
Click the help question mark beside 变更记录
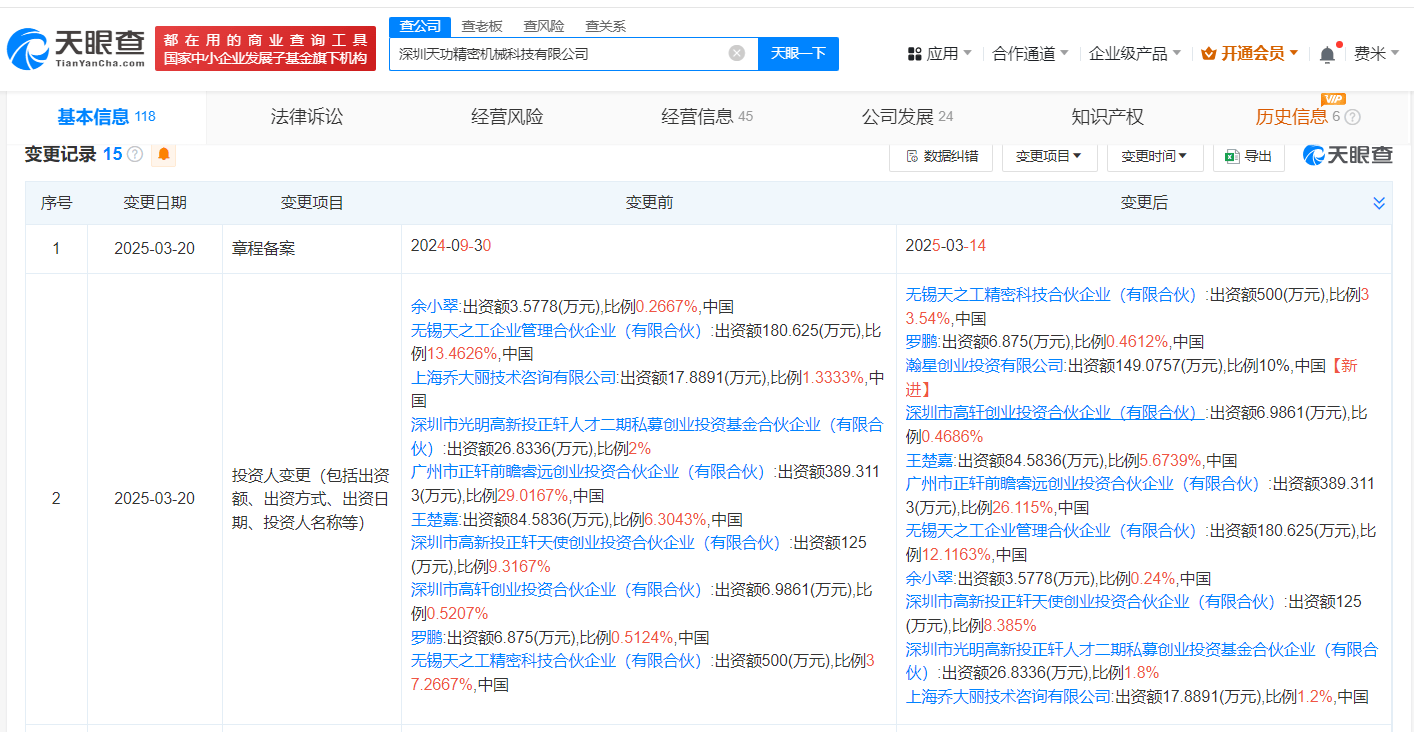coord(135,155)
